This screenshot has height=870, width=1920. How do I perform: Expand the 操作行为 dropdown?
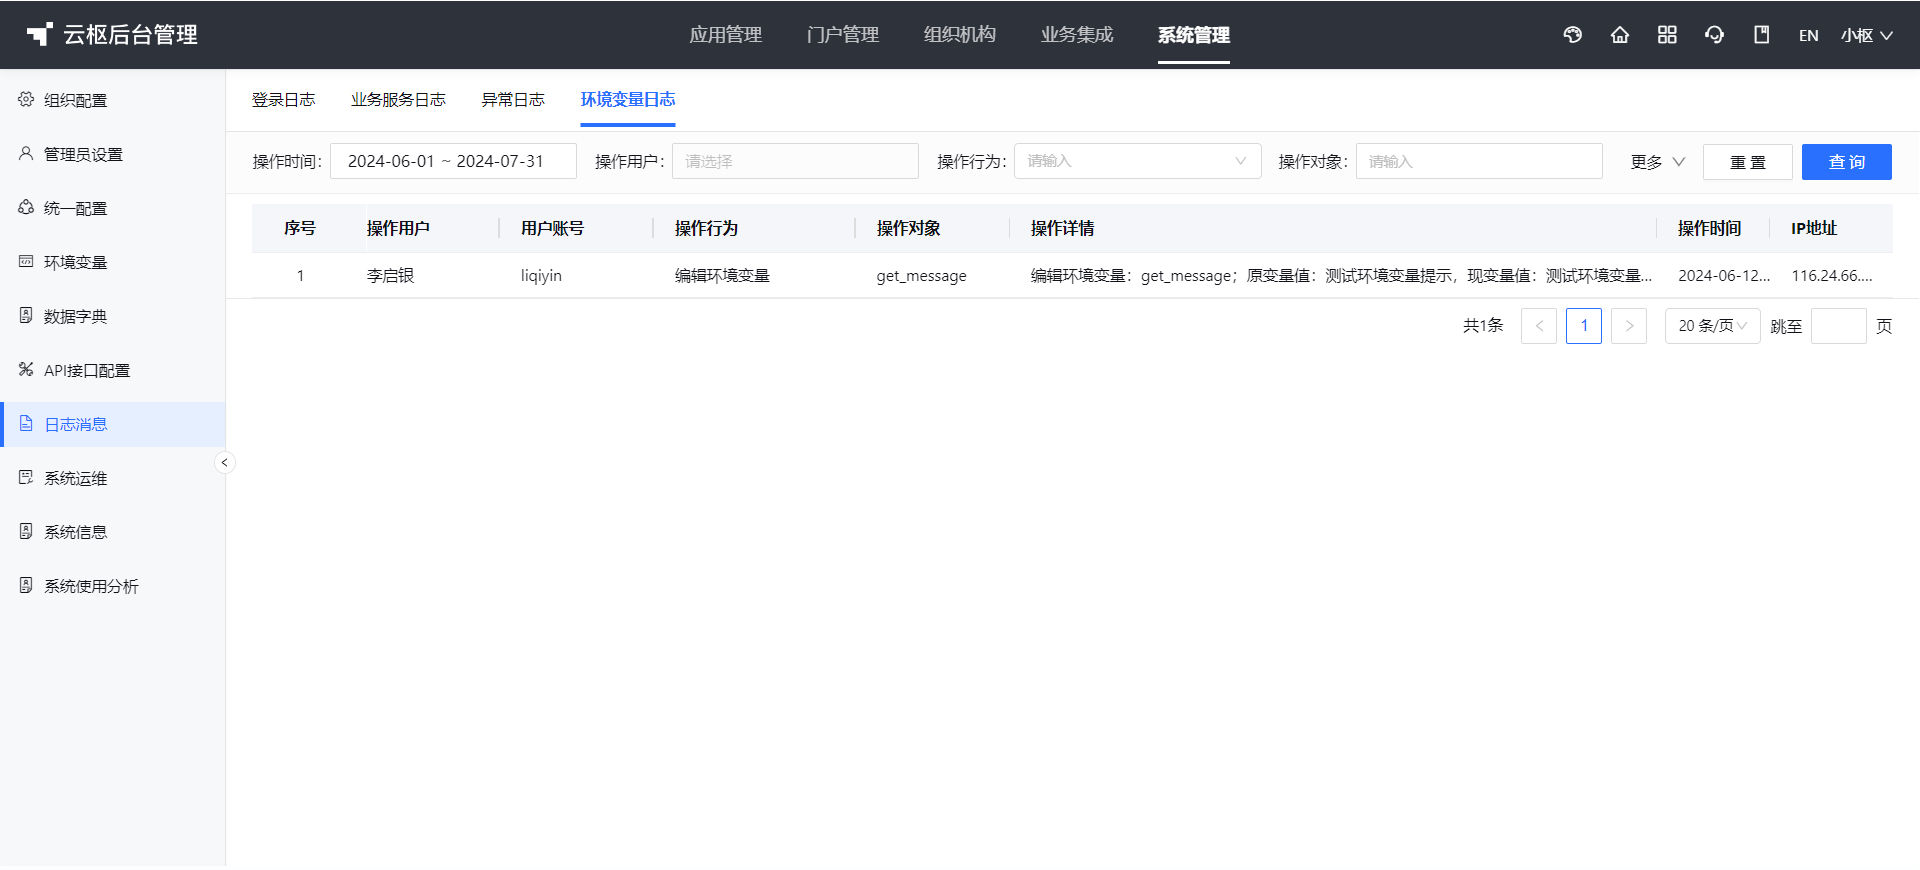pyautogui.click(x=1137, y=161)
